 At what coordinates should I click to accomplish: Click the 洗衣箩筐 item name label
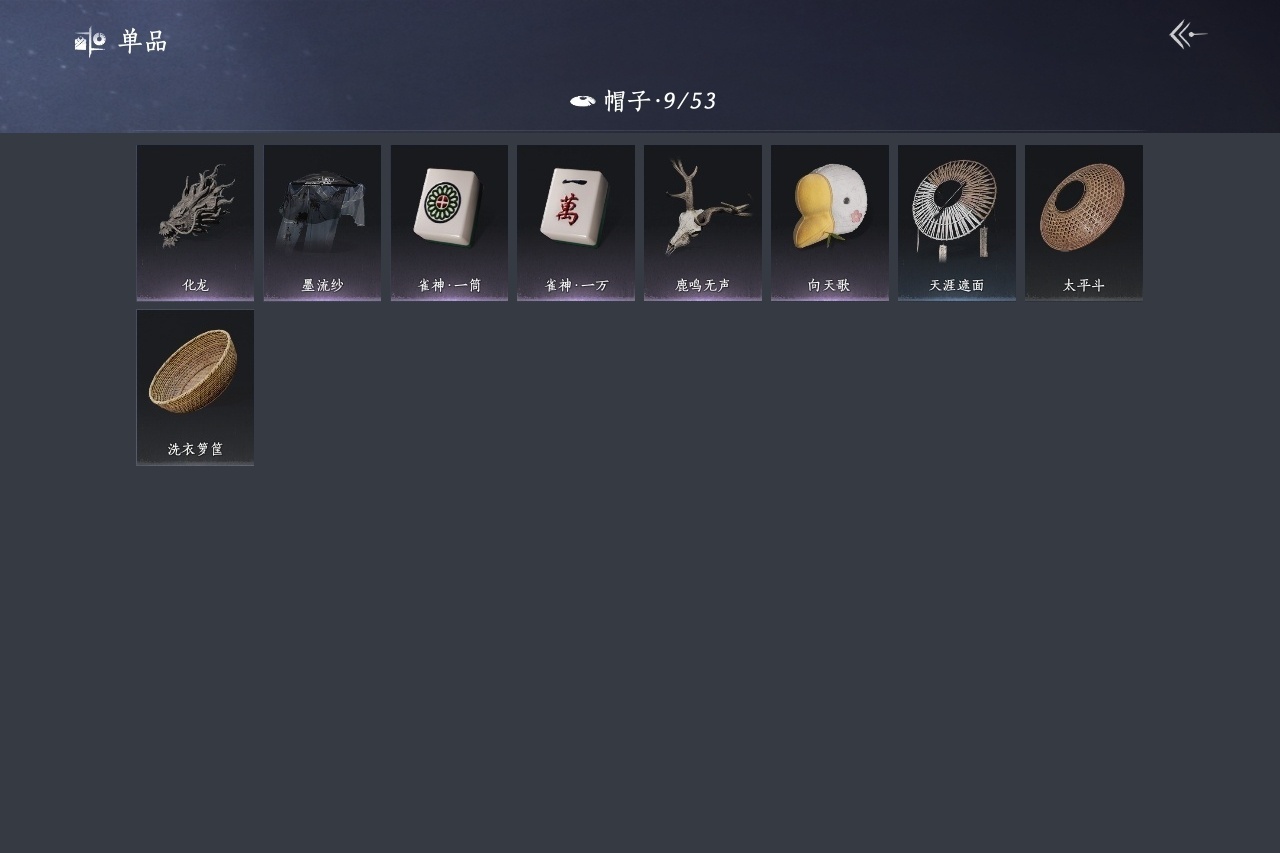click(196, 450)
